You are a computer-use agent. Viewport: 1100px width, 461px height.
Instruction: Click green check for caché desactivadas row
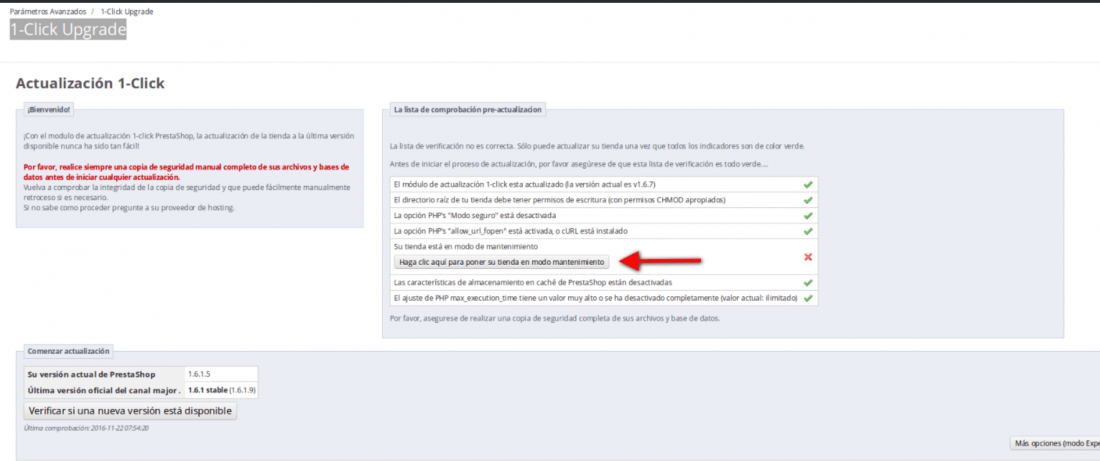807,283
